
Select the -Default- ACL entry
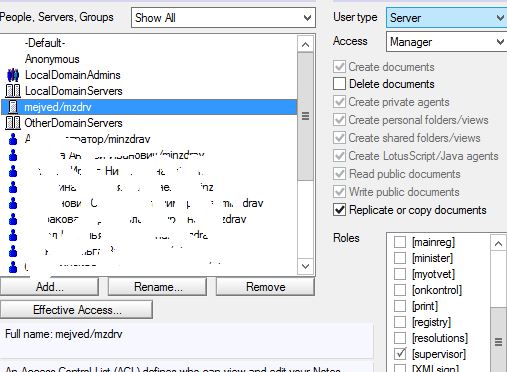pos(45,43)
